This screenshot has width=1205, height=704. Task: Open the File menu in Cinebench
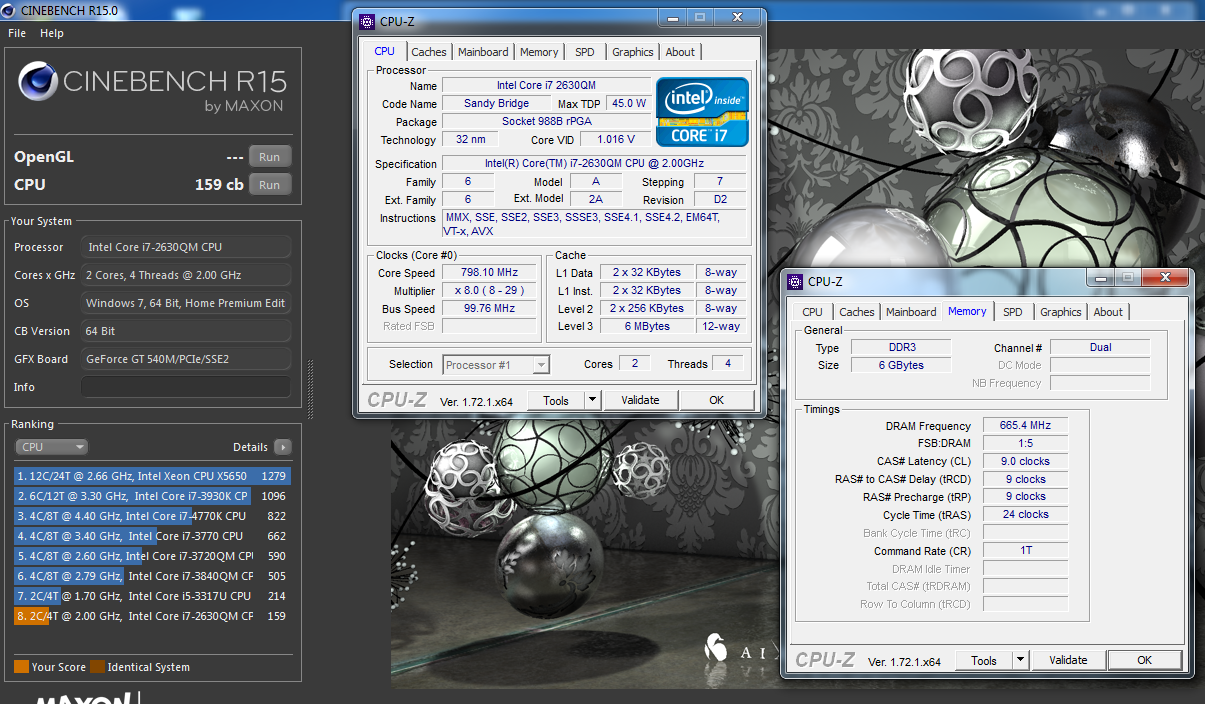point(16,33)
